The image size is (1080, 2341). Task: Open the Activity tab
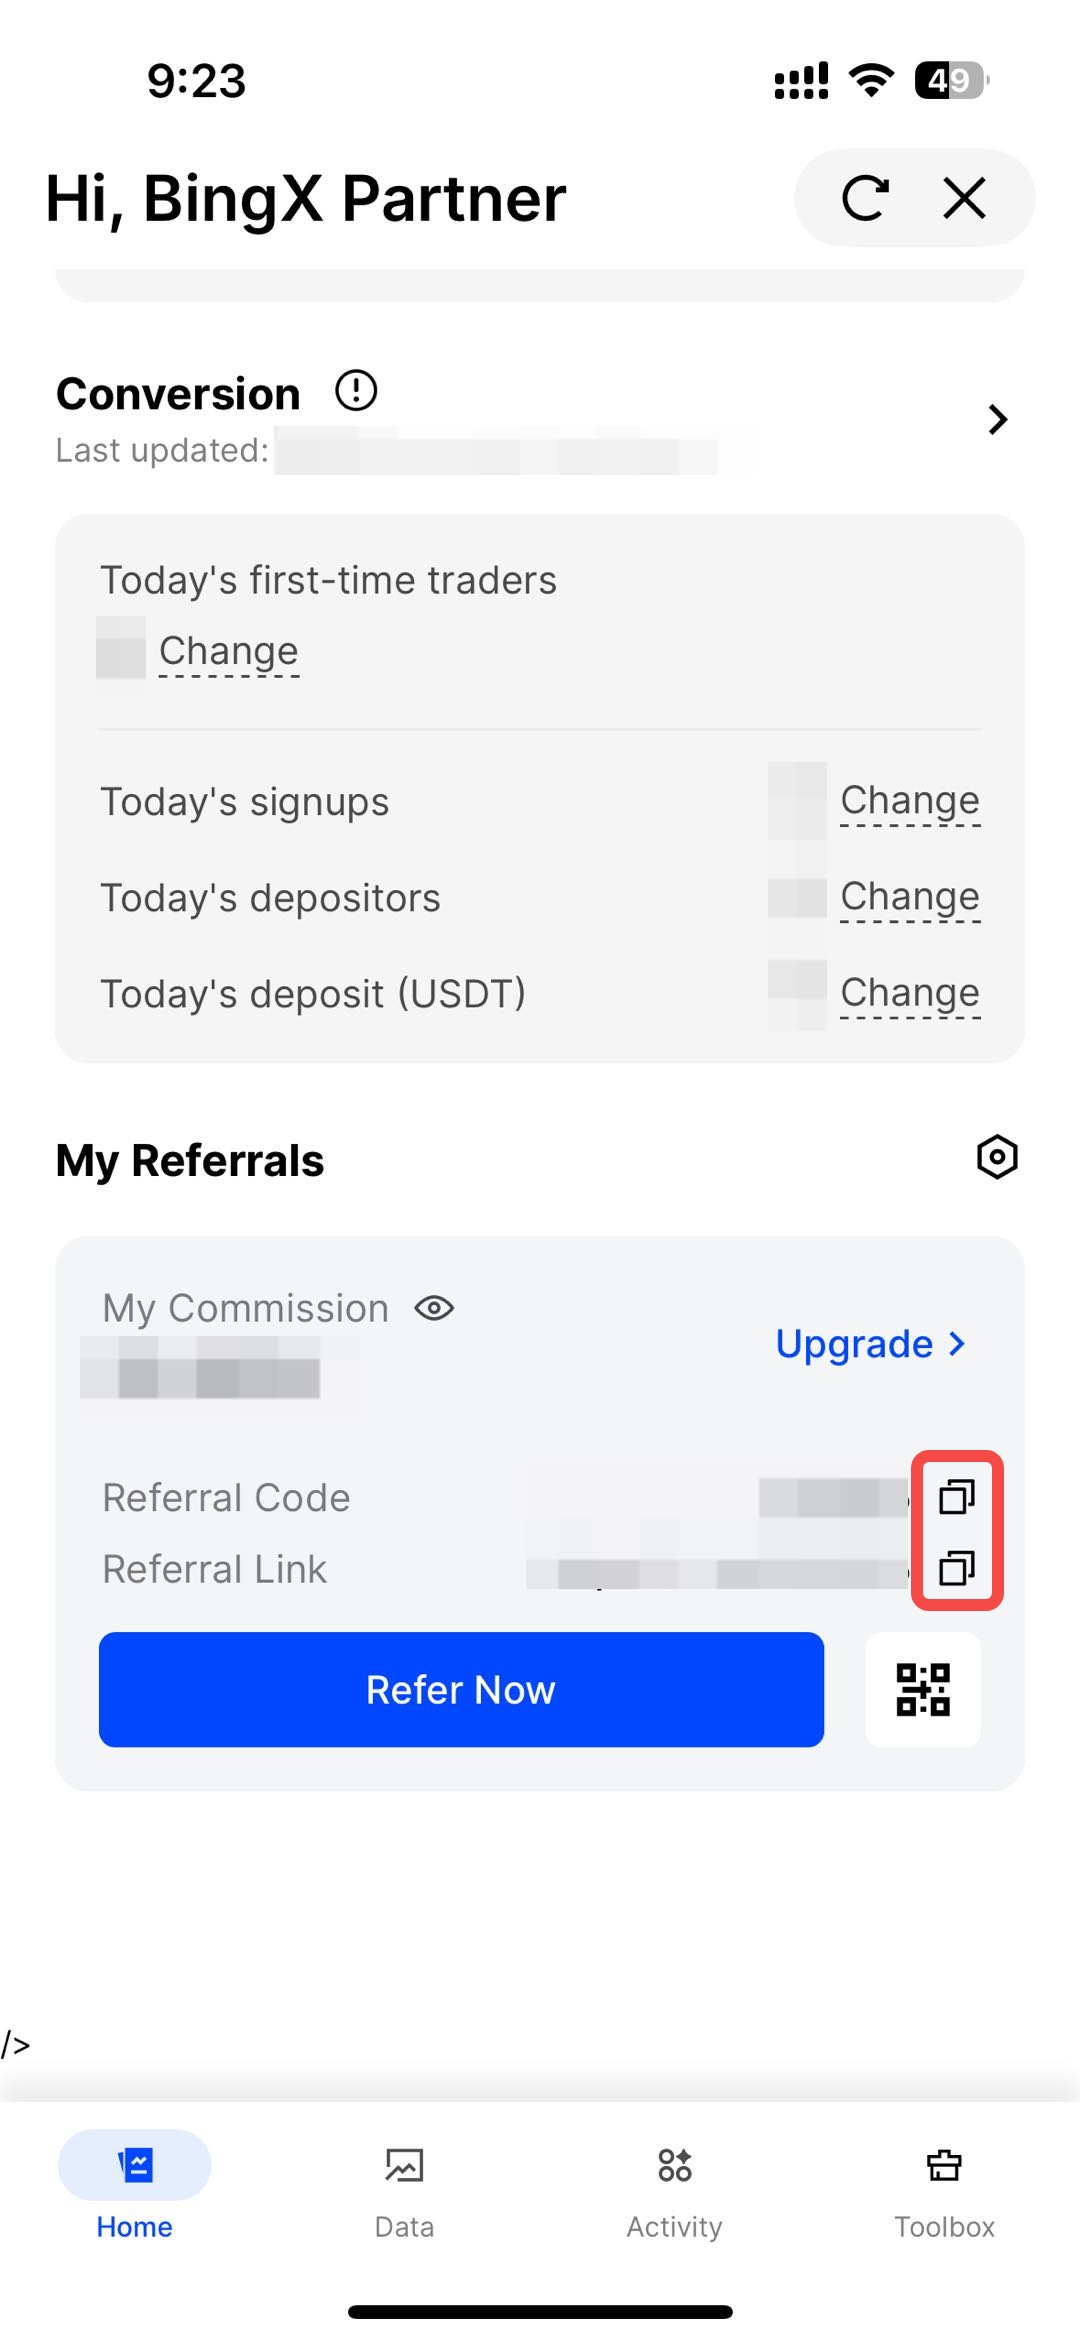pyautogui.click(x=674, y=2185)
